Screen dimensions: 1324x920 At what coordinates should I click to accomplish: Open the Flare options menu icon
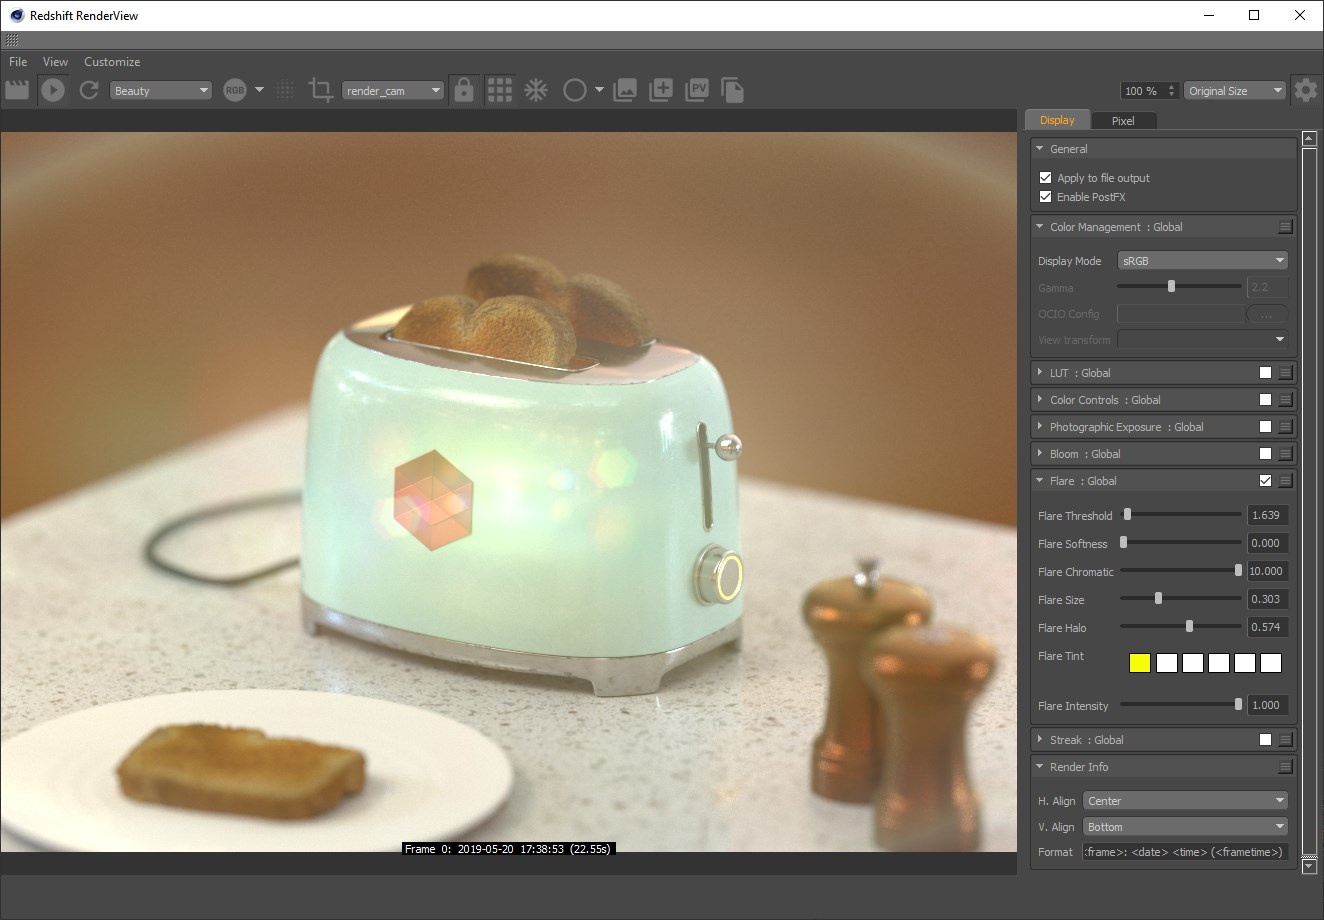1286,481
